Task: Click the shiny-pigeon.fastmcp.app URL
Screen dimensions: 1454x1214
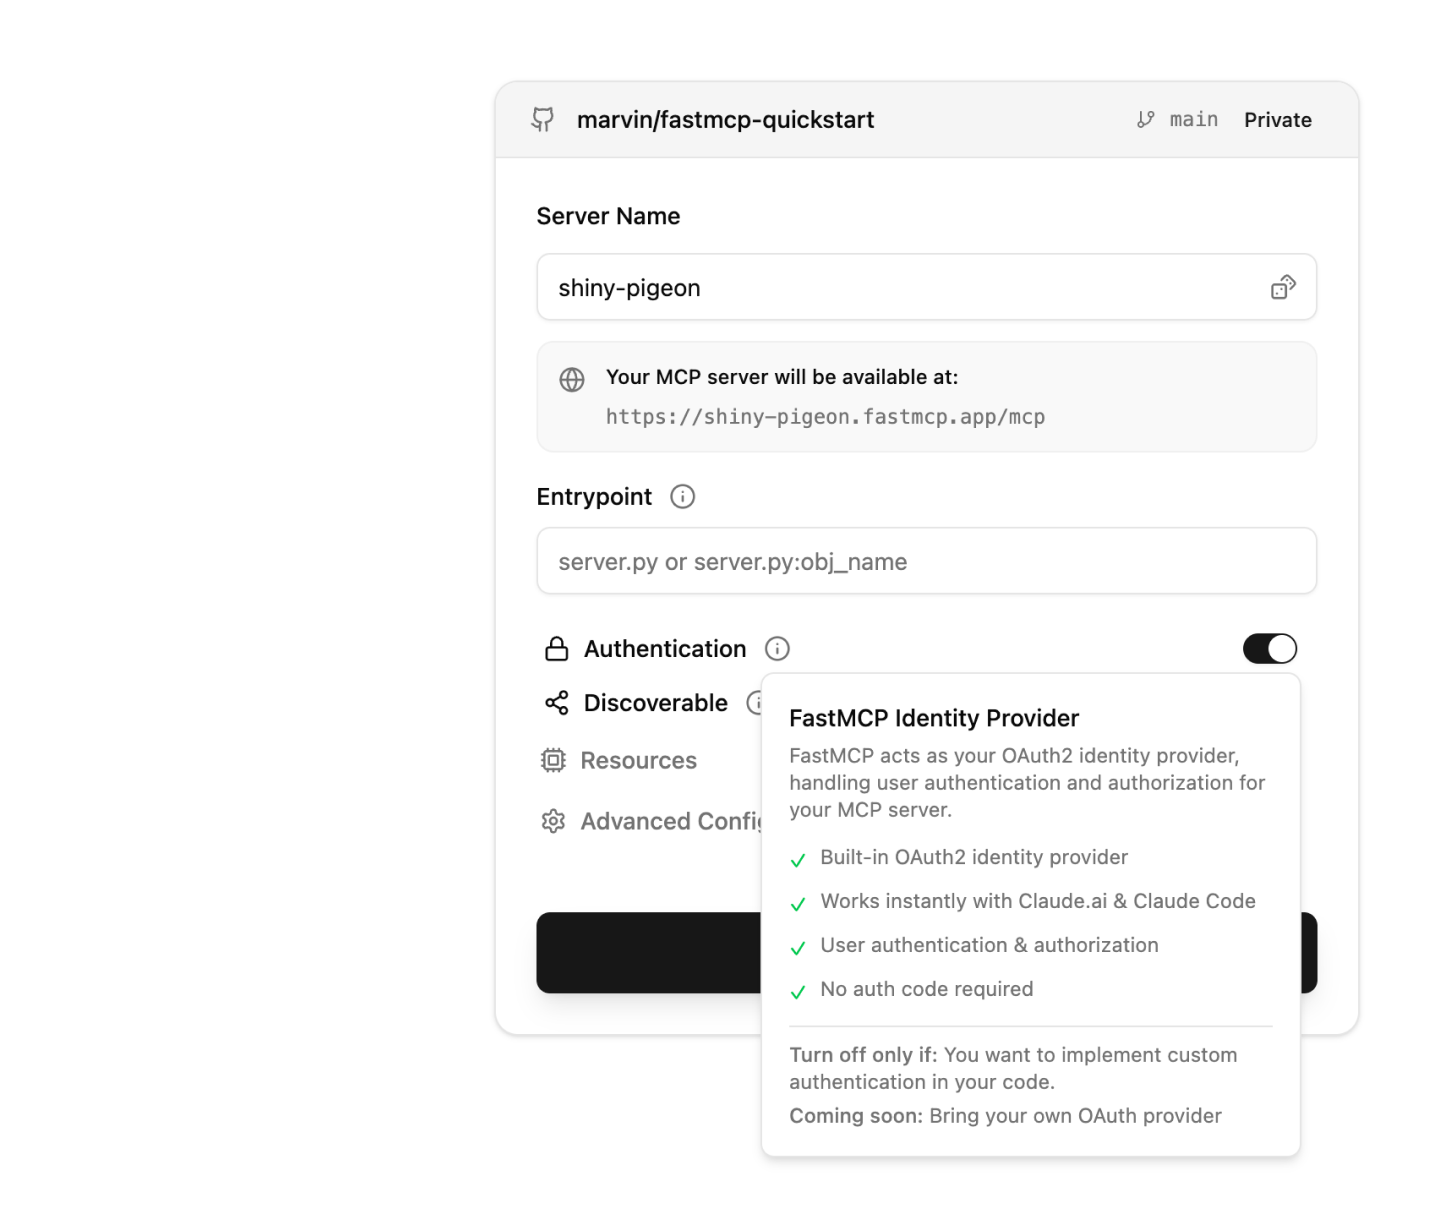Action: 825,416
